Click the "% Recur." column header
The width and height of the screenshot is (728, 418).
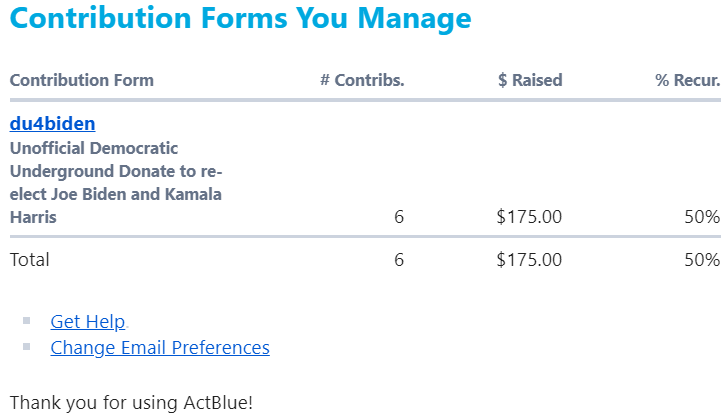687,80
